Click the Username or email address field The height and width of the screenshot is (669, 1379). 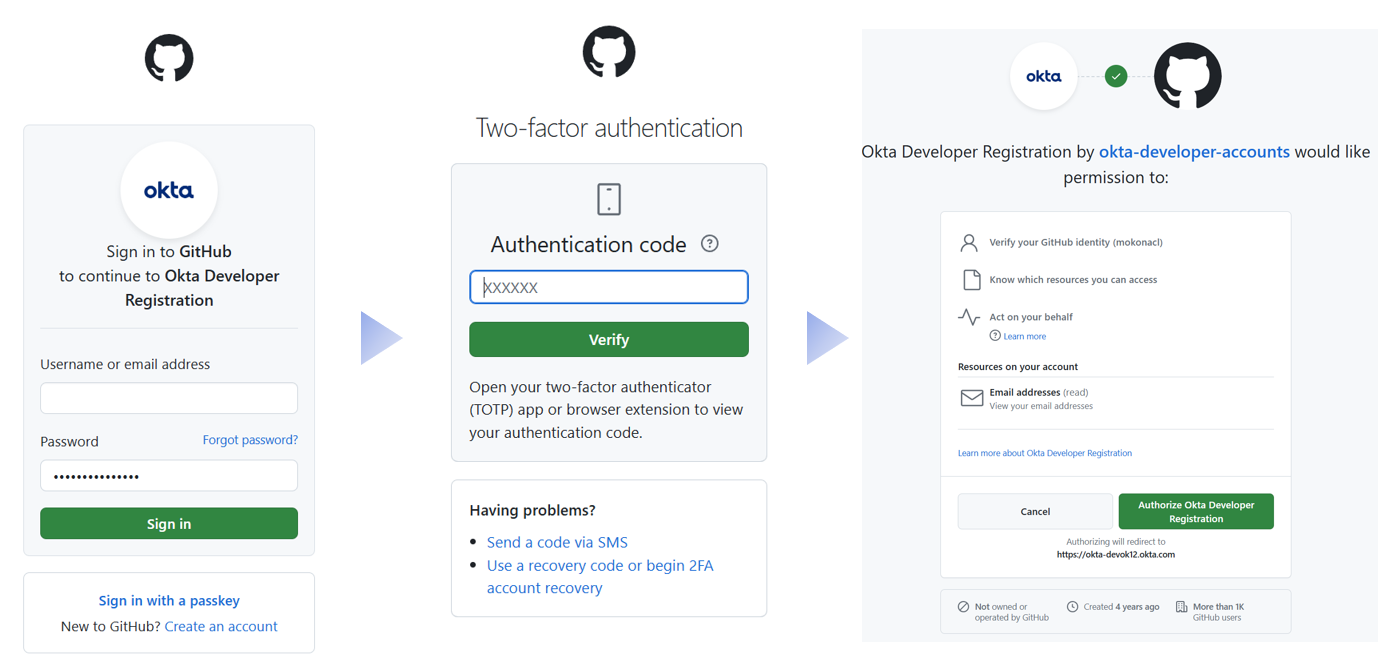click(168, 398)
